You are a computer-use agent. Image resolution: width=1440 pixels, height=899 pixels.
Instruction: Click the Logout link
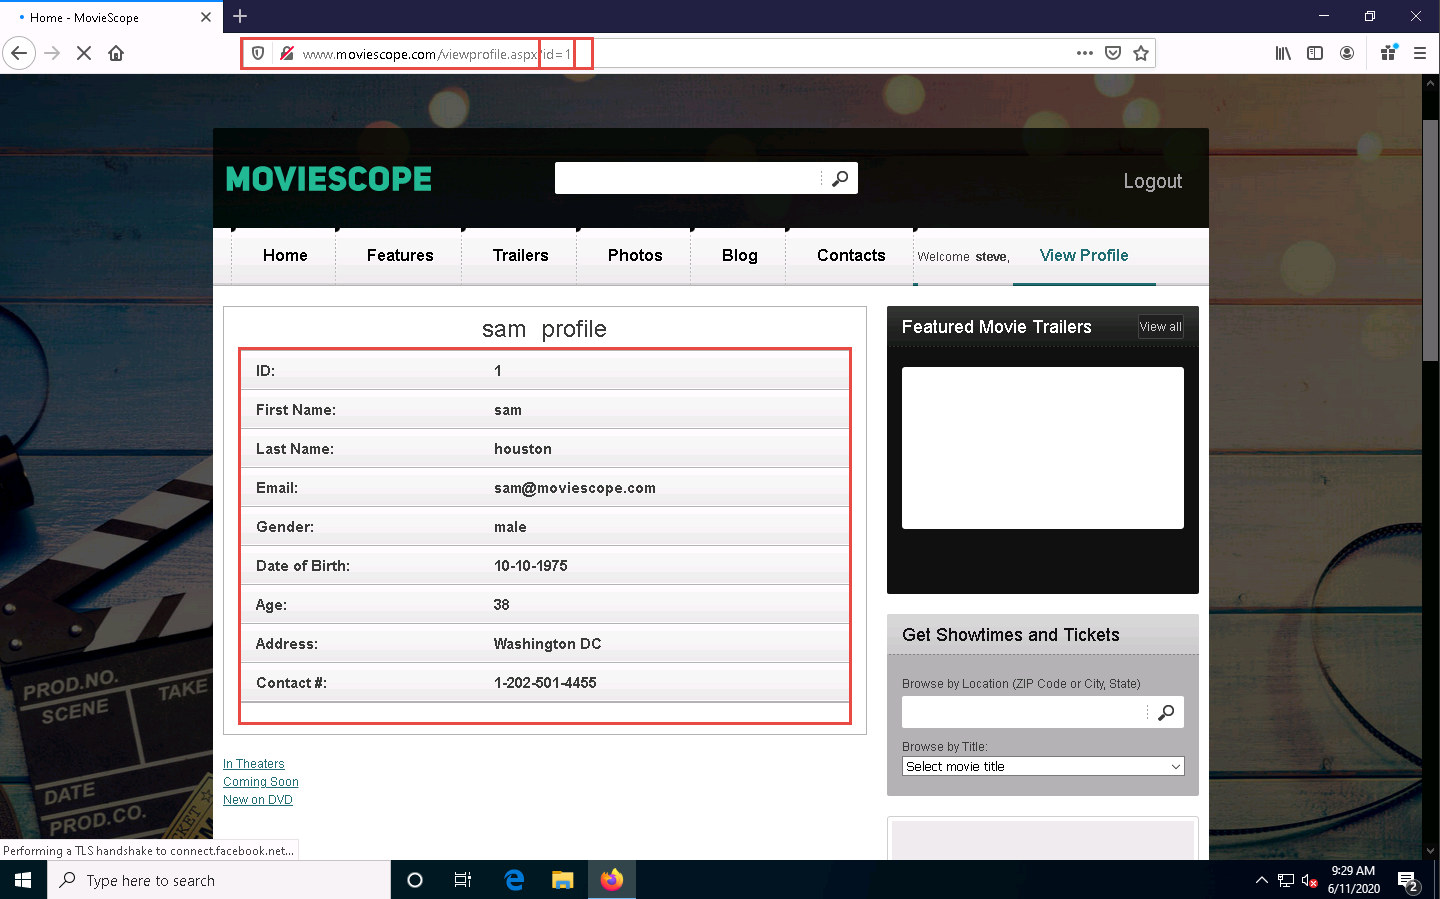click(x=1152, y=181)
